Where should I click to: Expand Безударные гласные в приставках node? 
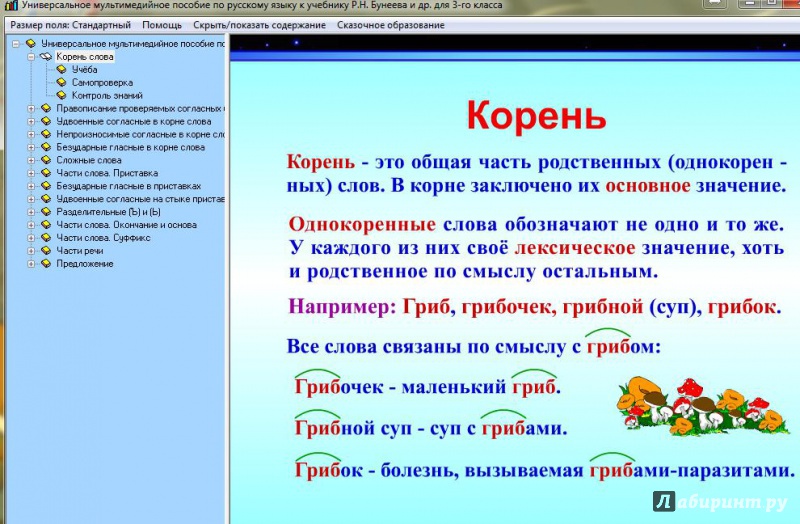31,186
